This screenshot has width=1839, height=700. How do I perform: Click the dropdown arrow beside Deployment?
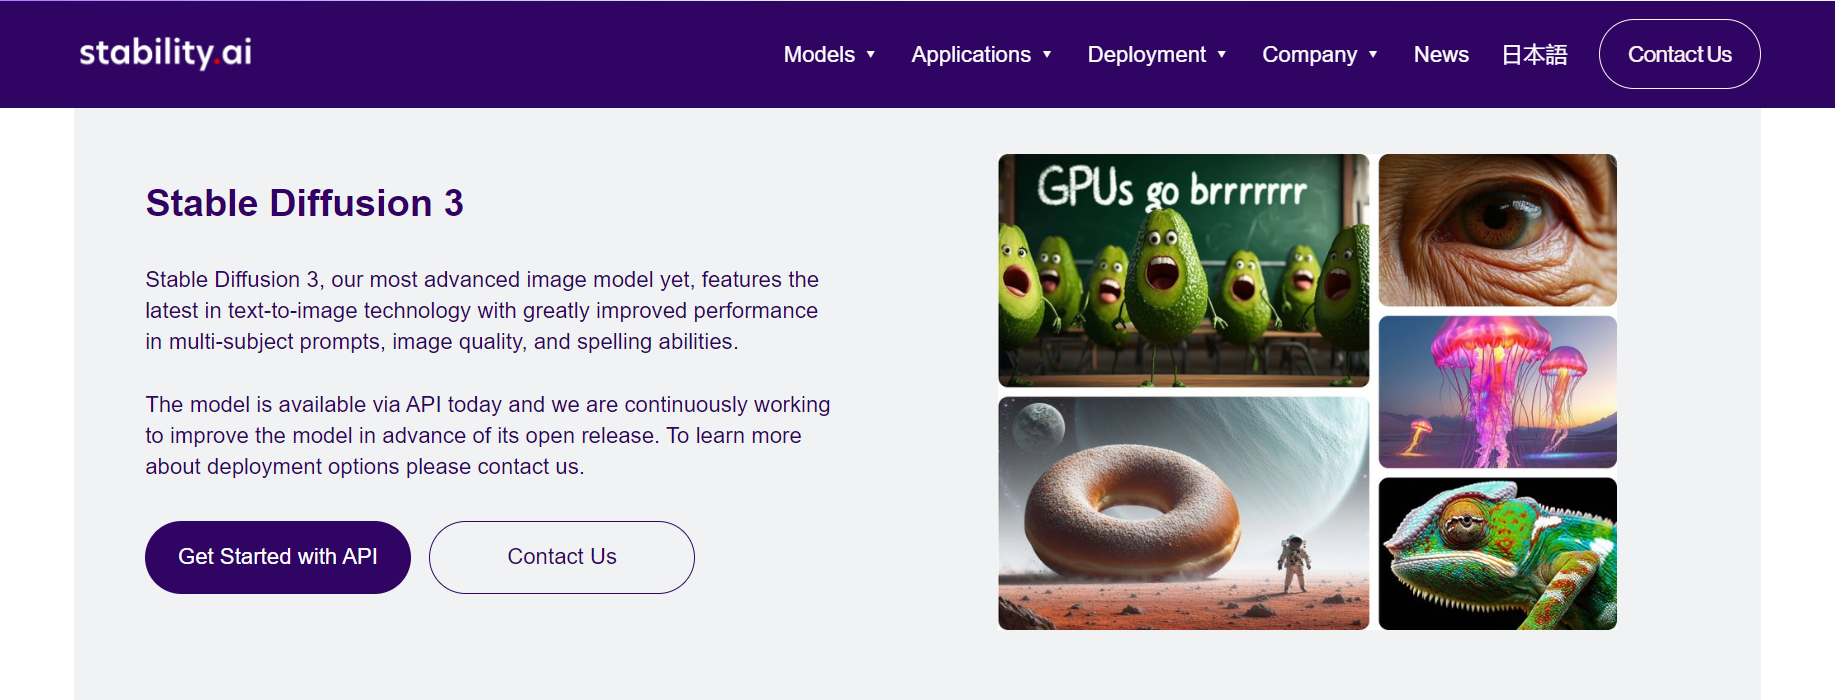pyautogui.click(x=1222, y=55)
